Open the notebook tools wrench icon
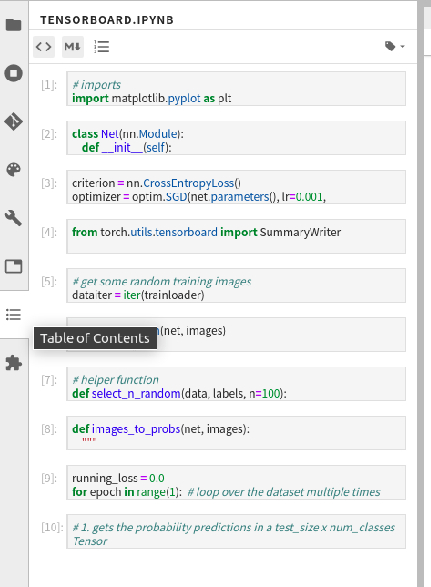Image resolution: width=431 pixels, height=587 pixels. tap(13, 218)
